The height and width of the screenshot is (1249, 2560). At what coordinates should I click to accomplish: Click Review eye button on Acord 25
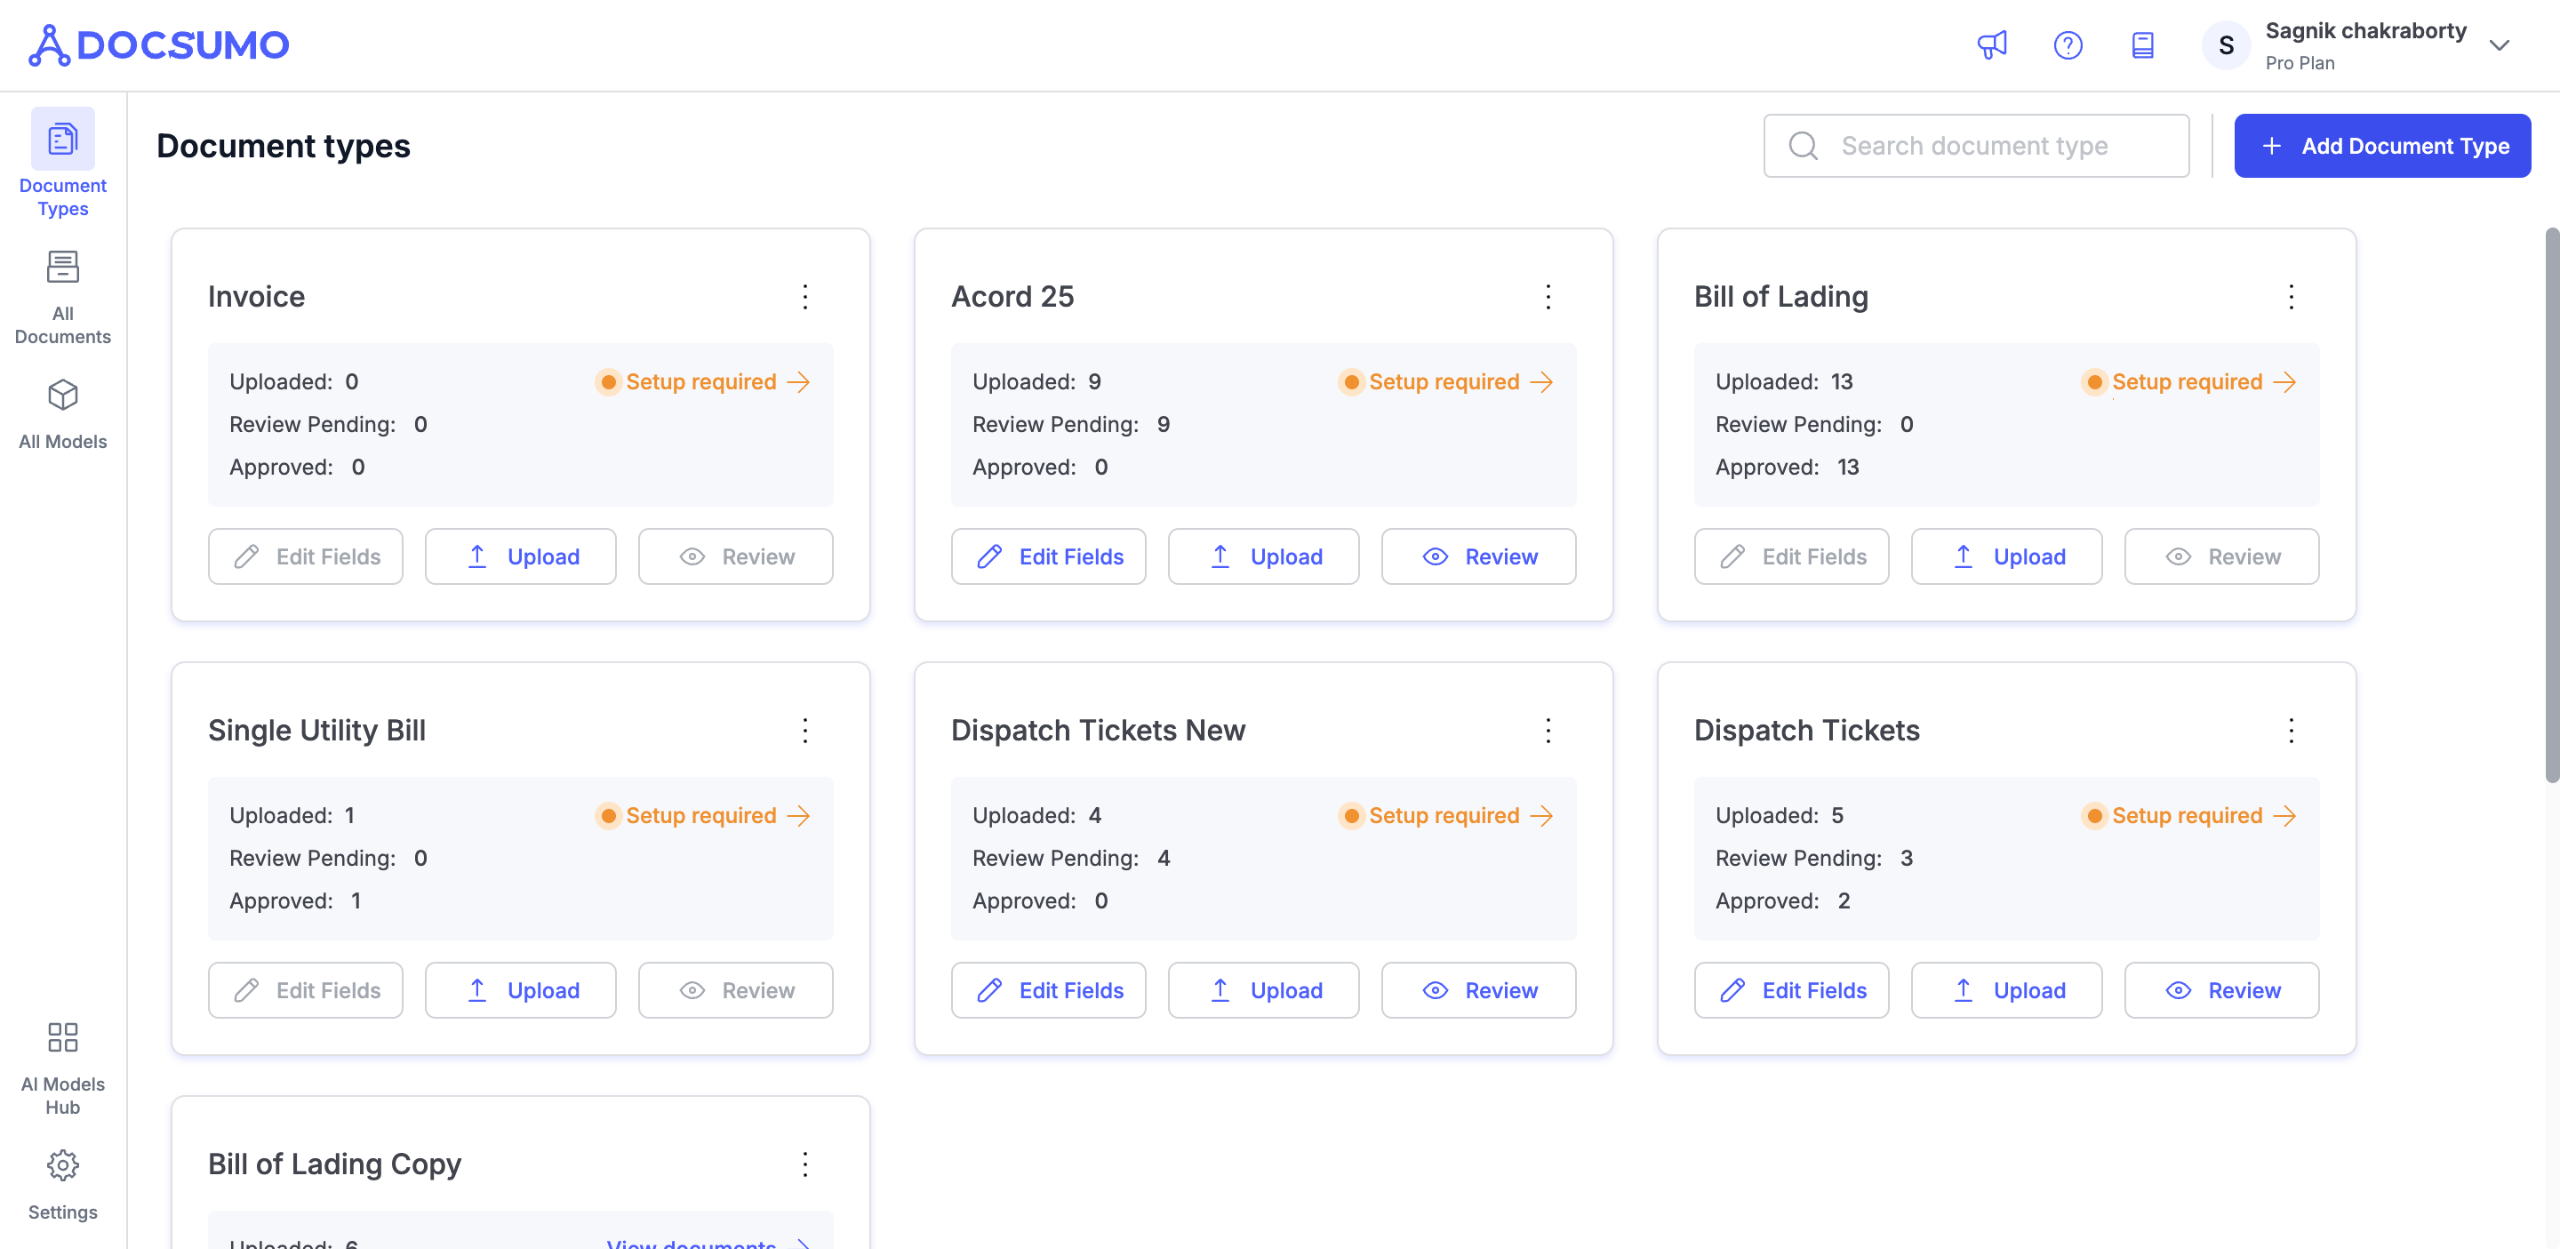1478,557
